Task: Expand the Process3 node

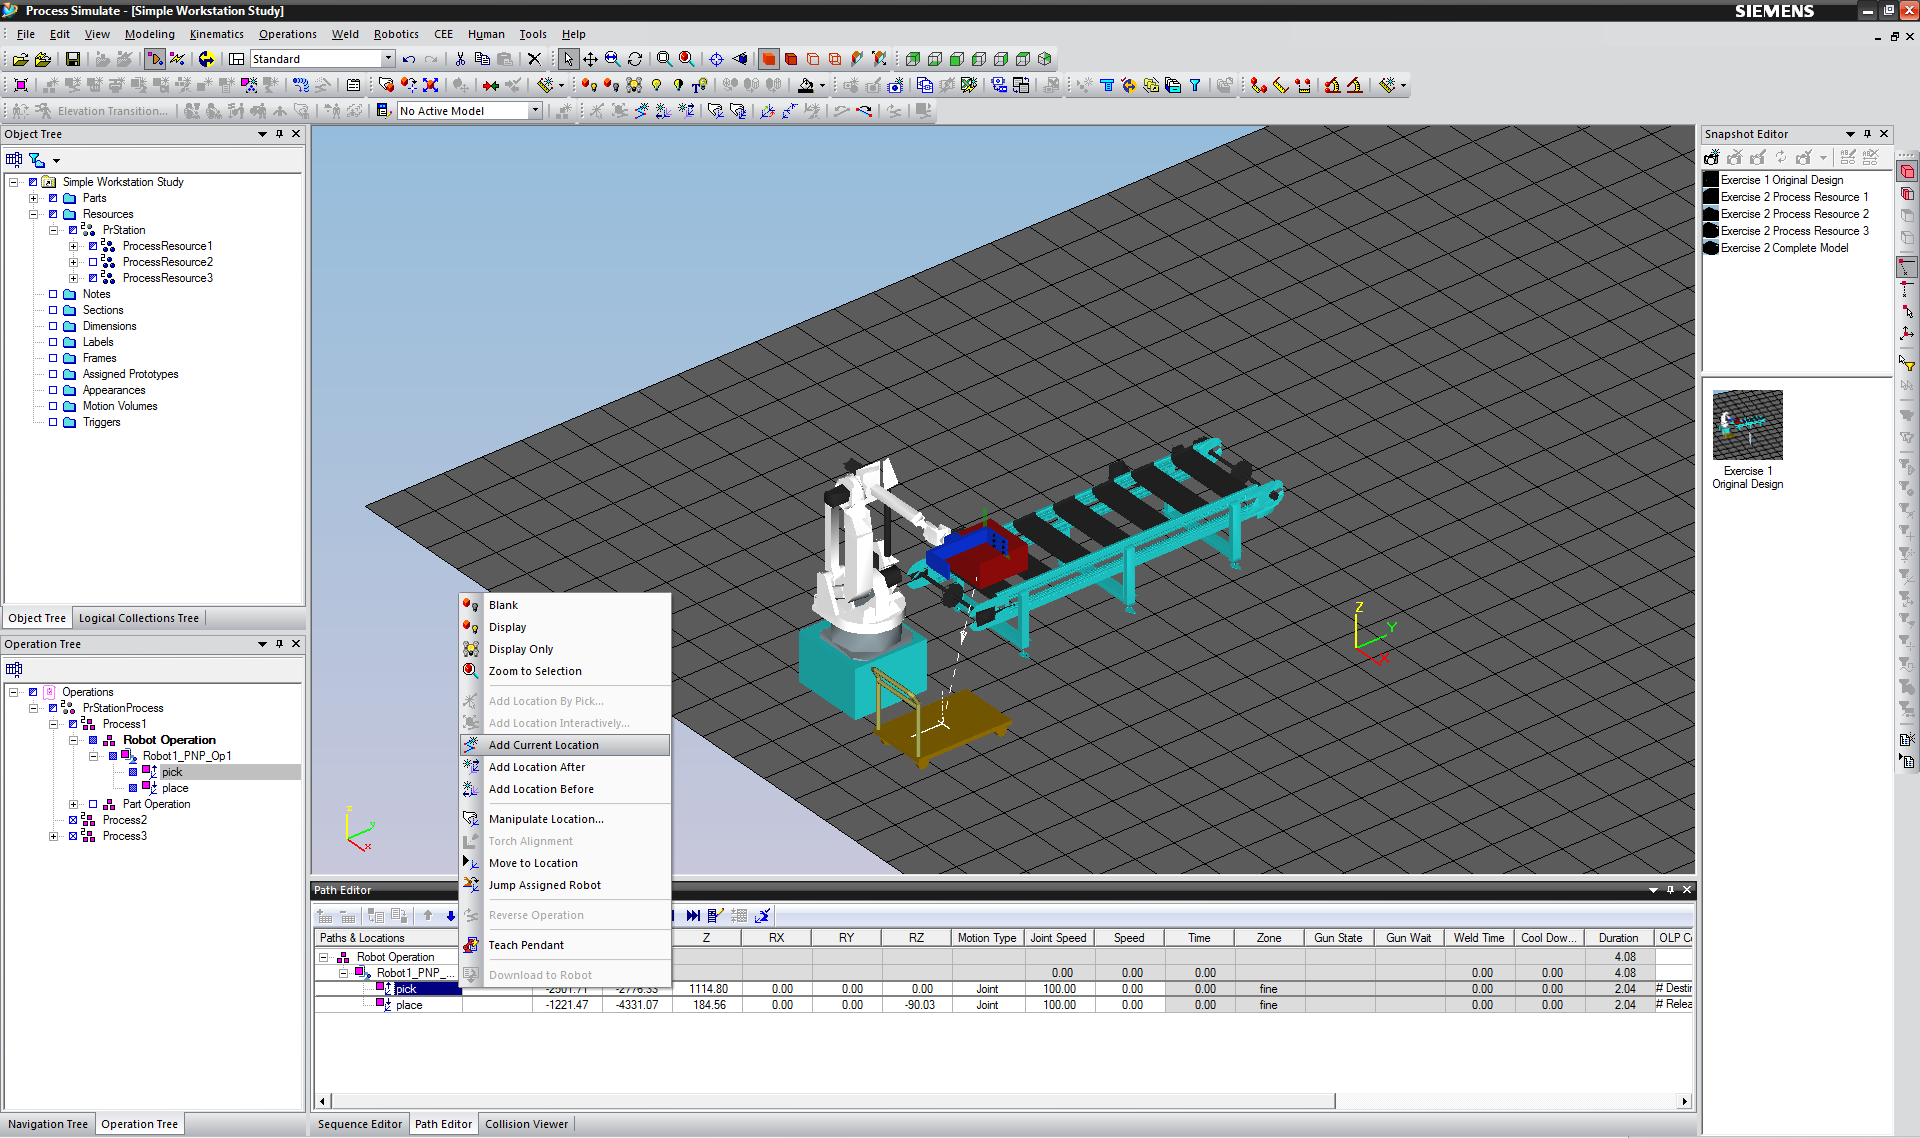Action: [53, 836]
